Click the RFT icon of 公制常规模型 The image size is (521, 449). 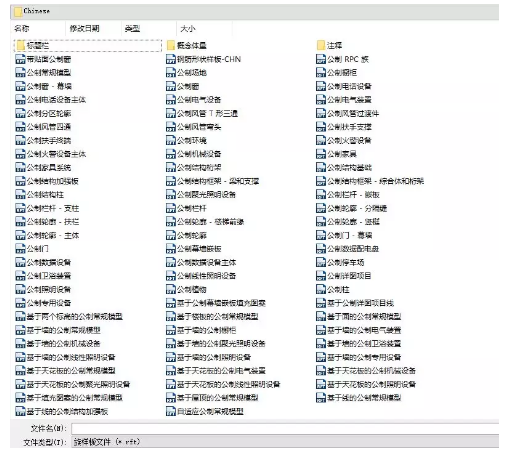click(x=20, y=72)
